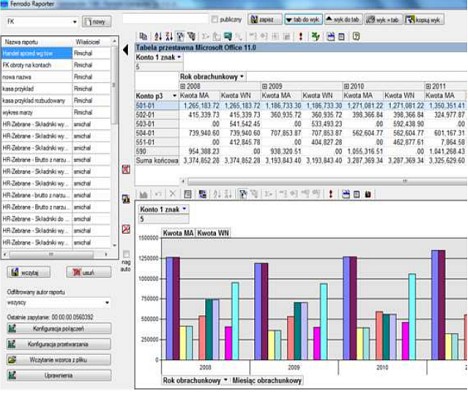Viewport: 468px width, 393px height.
Task: Select the Kwota WN chart series tab
Action: tap(213, 233)
